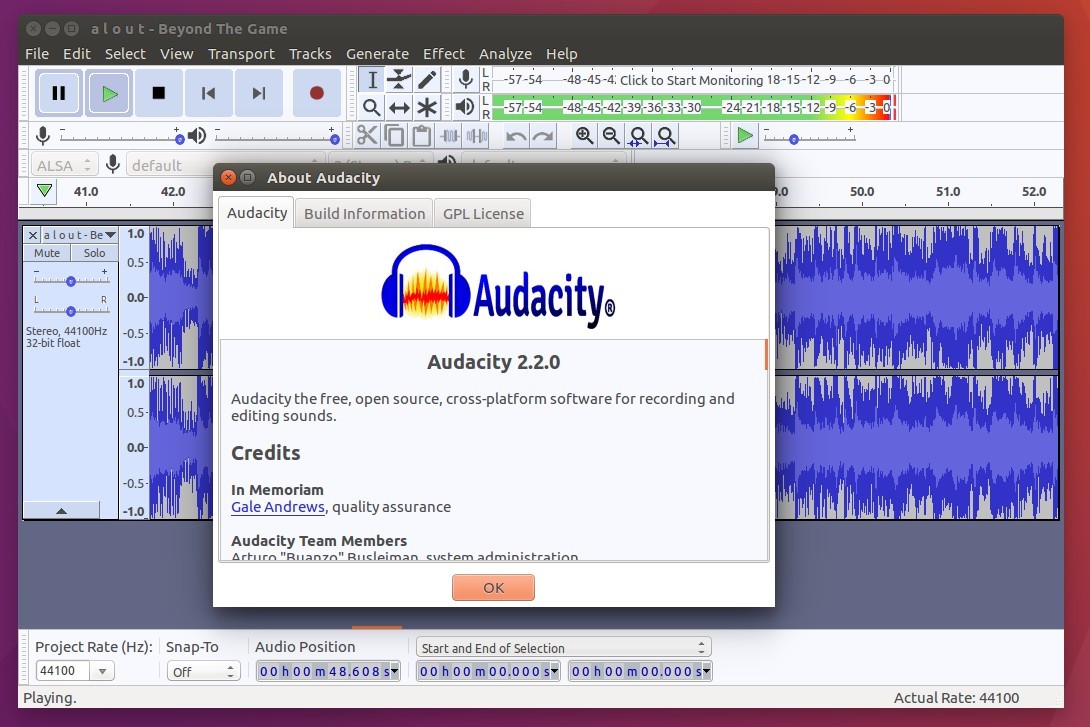Skip to end of track
Screen dimensions: 1090x727
tap(259, 93)
